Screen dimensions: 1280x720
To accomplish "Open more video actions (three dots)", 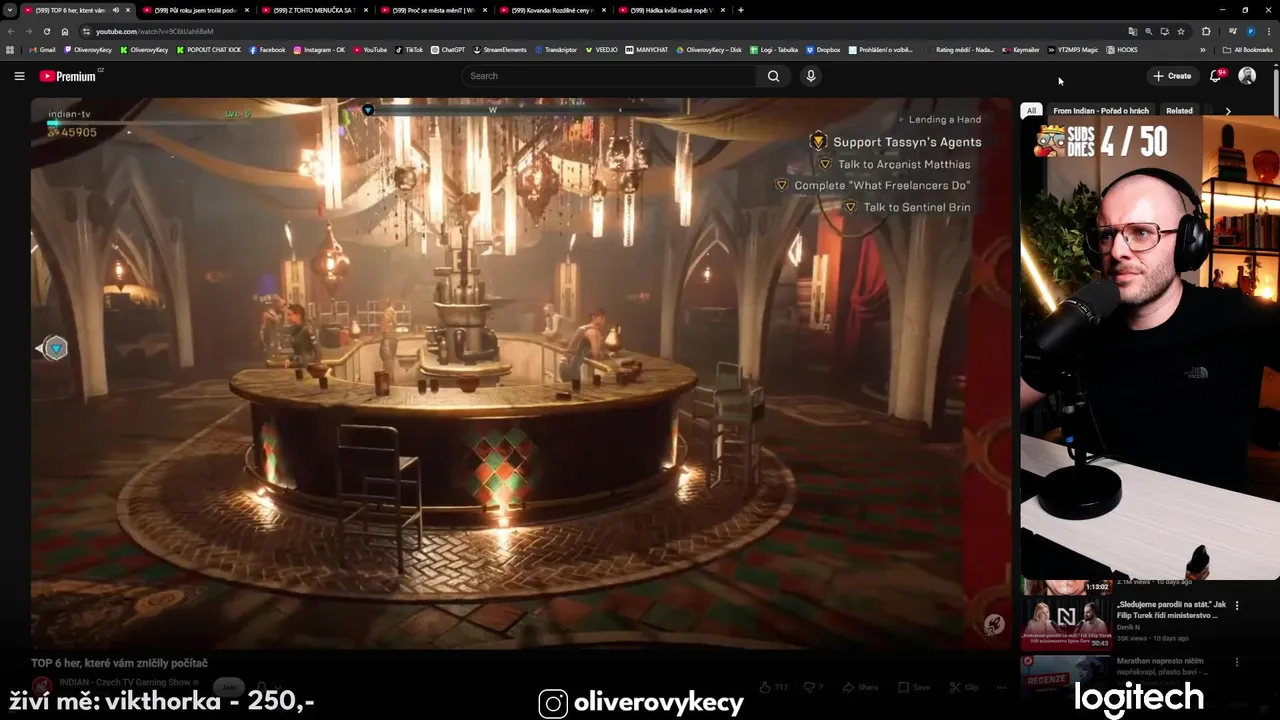I will pyautogui.click(x=1001, y=687).
